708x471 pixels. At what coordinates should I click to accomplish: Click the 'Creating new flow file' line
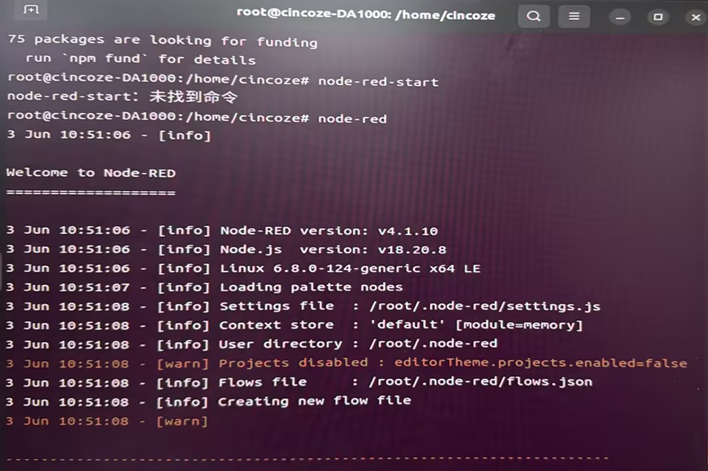click(208, 401)
